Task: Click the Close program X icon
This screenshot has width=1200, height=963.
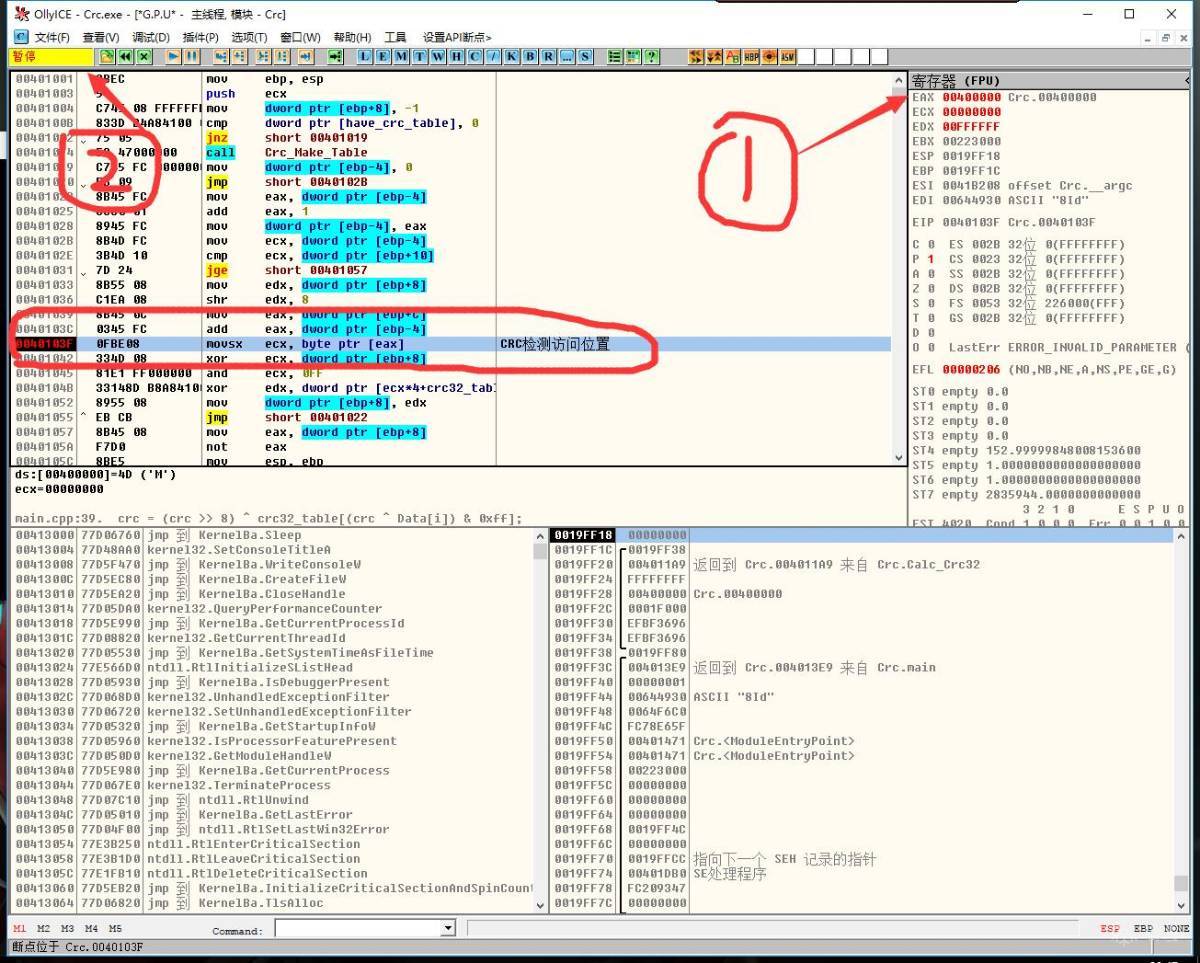Action: 143,56
